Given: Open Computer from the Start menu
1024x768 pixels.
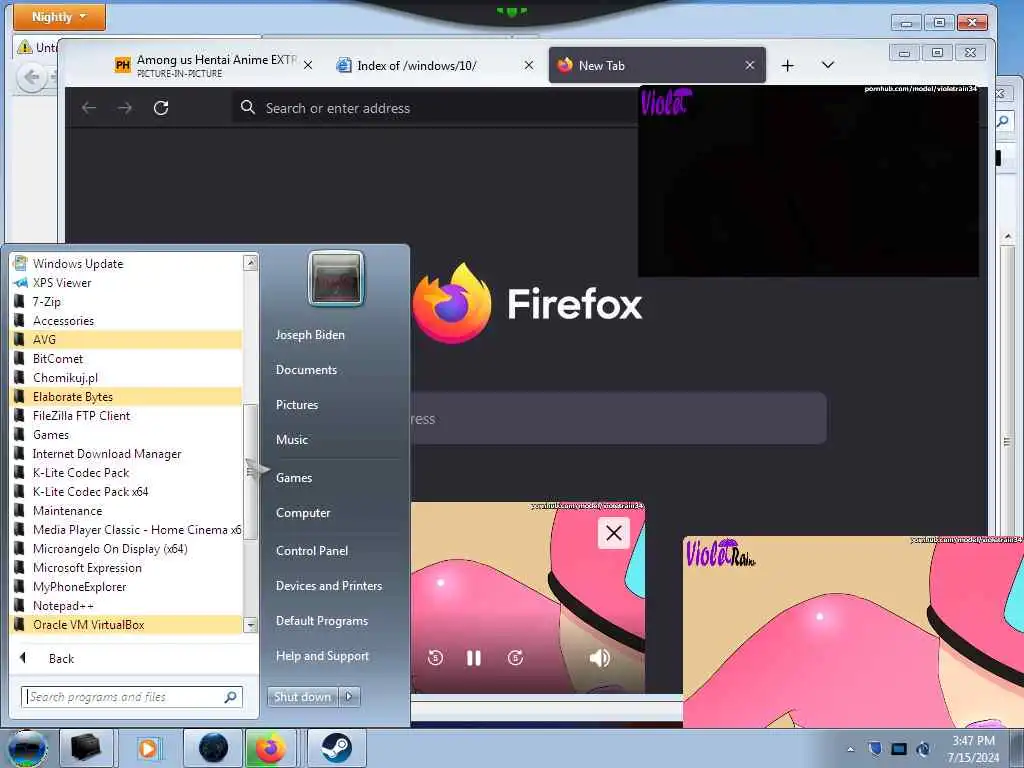Looking at the screenshot, I should click(303, 513).
